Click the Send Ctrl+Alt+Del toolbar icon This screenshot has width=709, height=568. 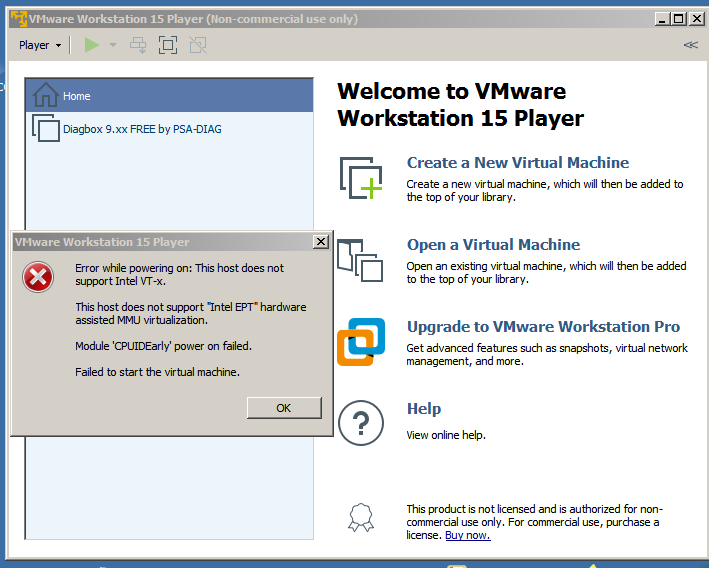pyautogui.click(x=138, y=45)
